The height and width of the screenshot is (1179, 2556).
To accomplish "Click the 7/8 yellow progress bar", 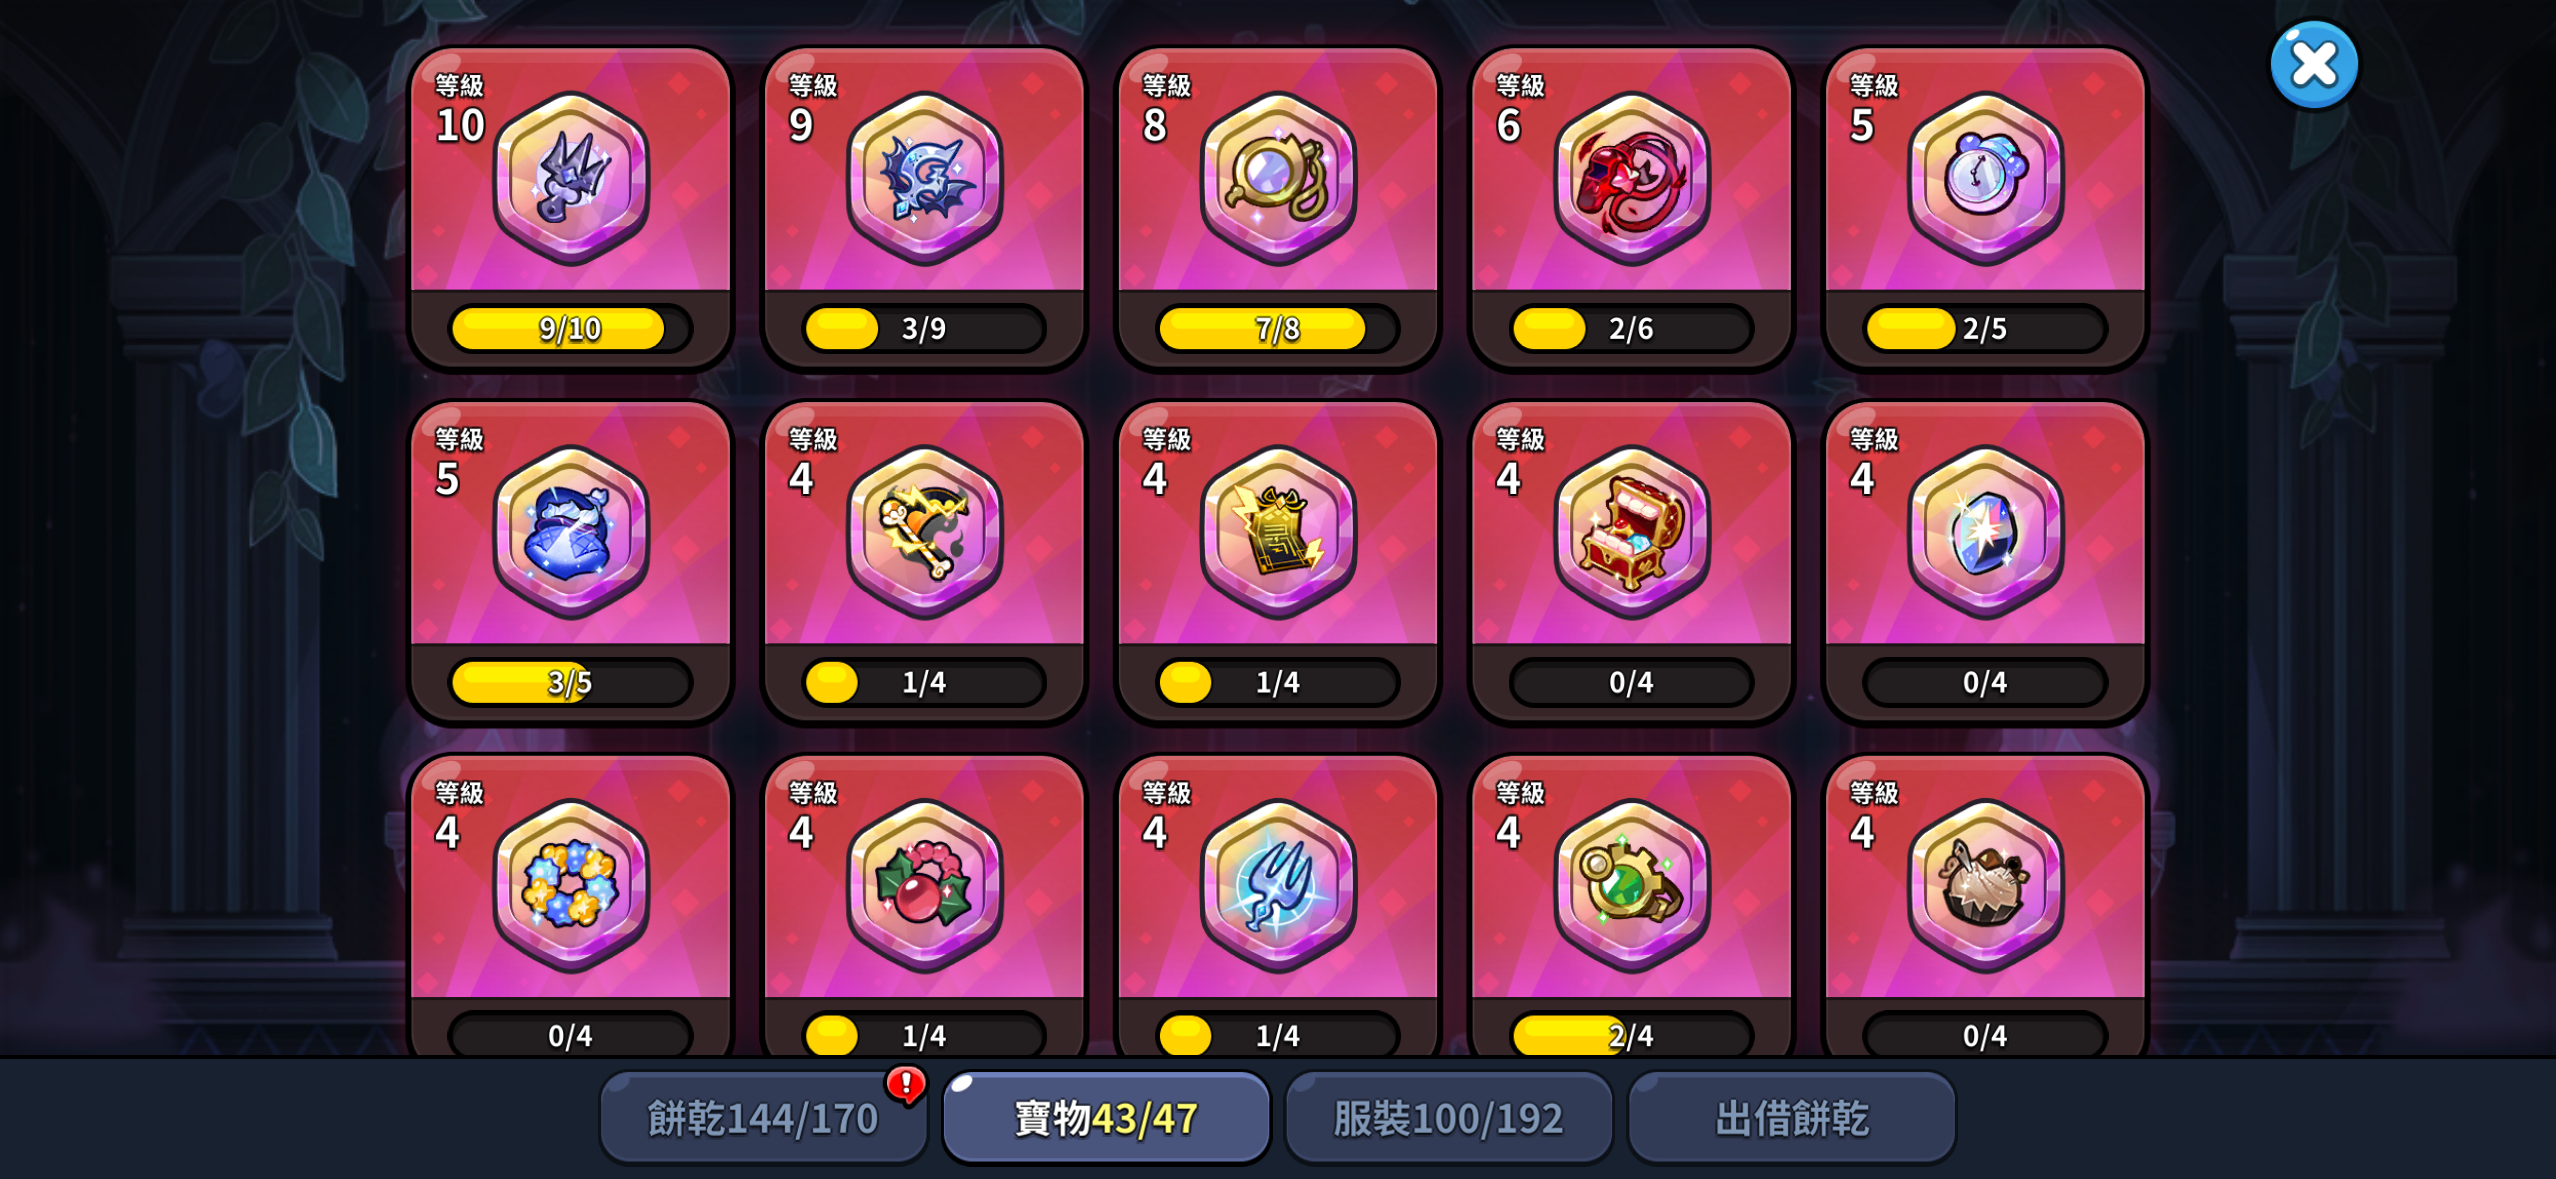I will 1278,329.
